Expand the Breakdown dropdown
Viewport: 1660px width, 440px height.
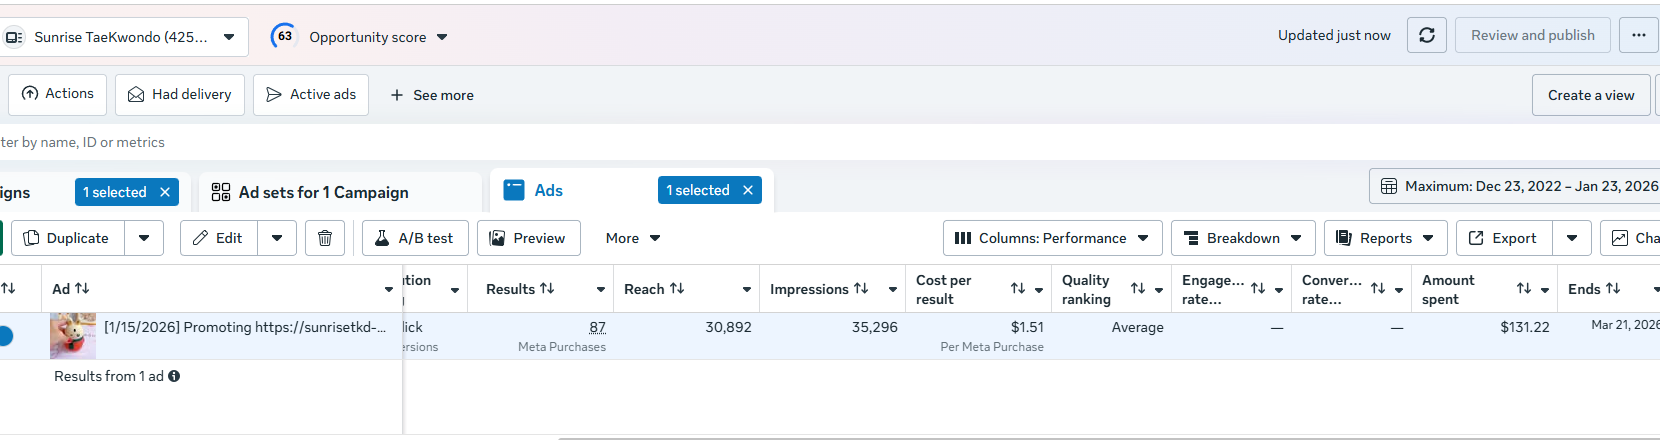pyautogui.click(x=1243, y=238)
